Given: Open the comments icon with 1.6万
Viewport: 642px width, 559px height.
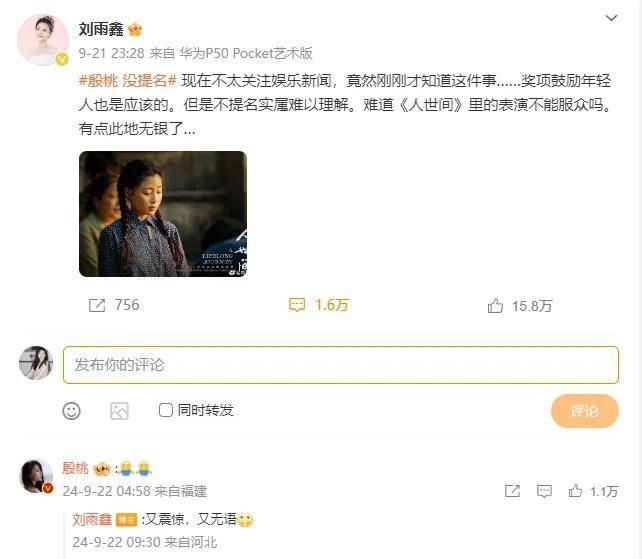Looking at the screenshot, I should pyautogui.click(x=297, y=305).
